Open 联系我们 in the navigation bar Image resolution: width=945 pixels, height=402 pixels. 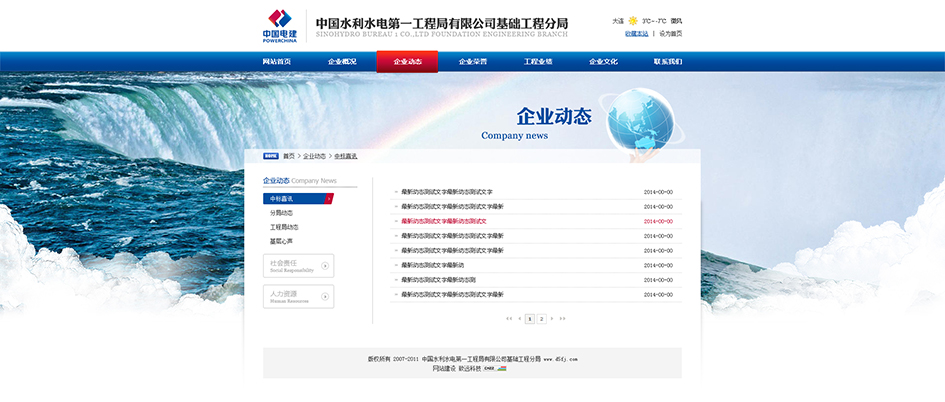(668, 62)
